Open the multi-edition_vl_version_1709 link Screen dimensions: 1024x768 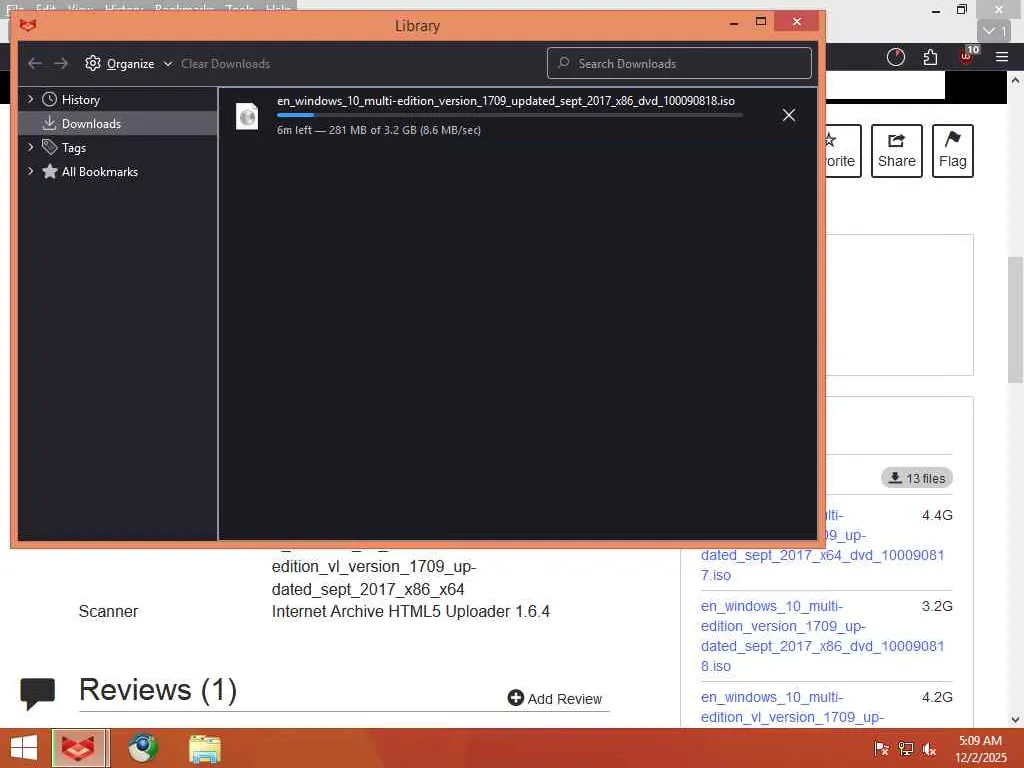(x=792, y=707)
